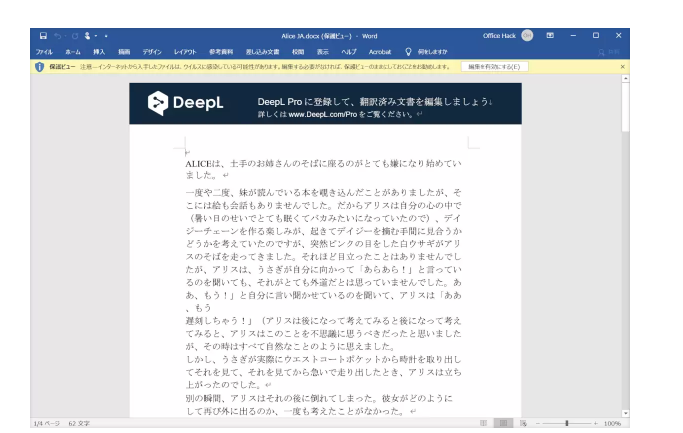Viewport: 683px width, 433px height.
Task: Click the vertical scrollbar down arrow
Action: pos(625,411)
